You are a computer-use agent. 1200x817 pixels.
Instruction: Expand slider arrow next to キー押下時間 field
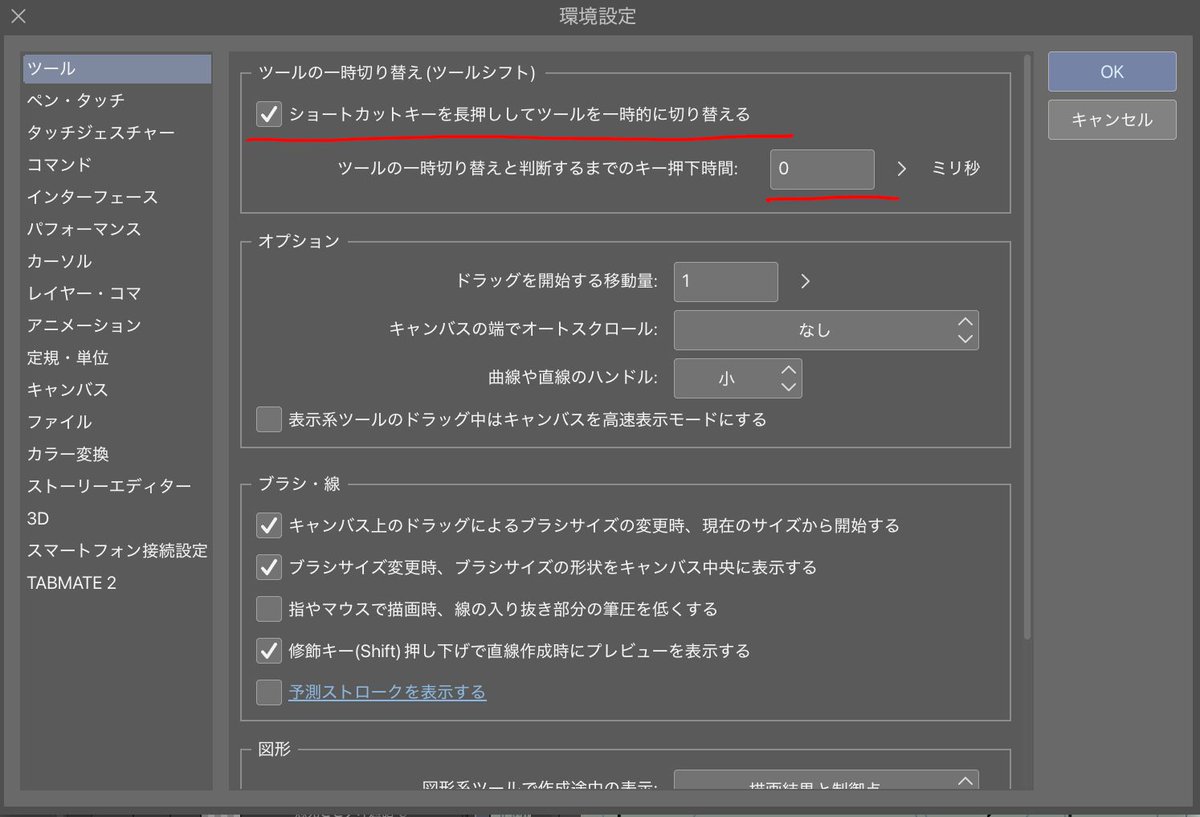902,169
